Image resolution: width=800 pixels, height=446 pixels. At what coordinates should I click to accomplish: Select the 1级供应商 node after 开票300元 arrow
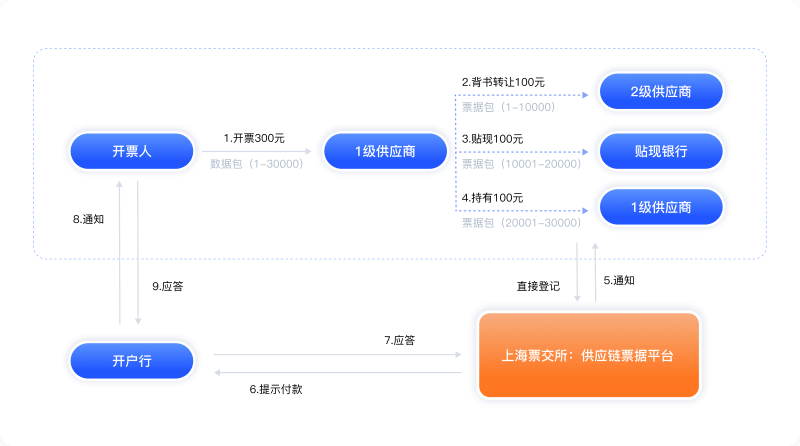385,151
